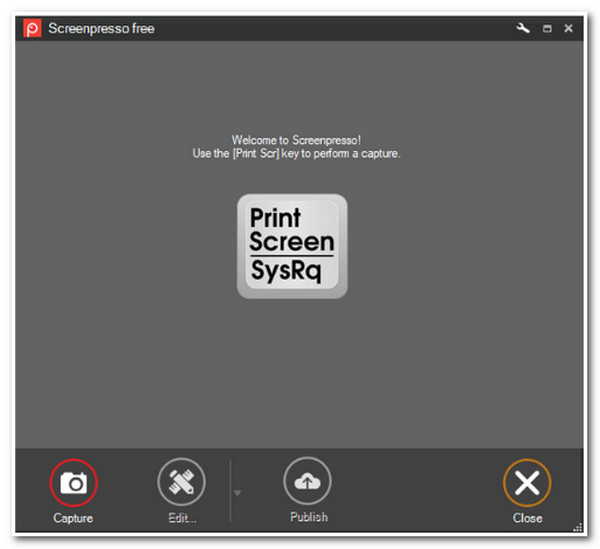Expand the dropdown arrow next to Edit

point(237,492)
